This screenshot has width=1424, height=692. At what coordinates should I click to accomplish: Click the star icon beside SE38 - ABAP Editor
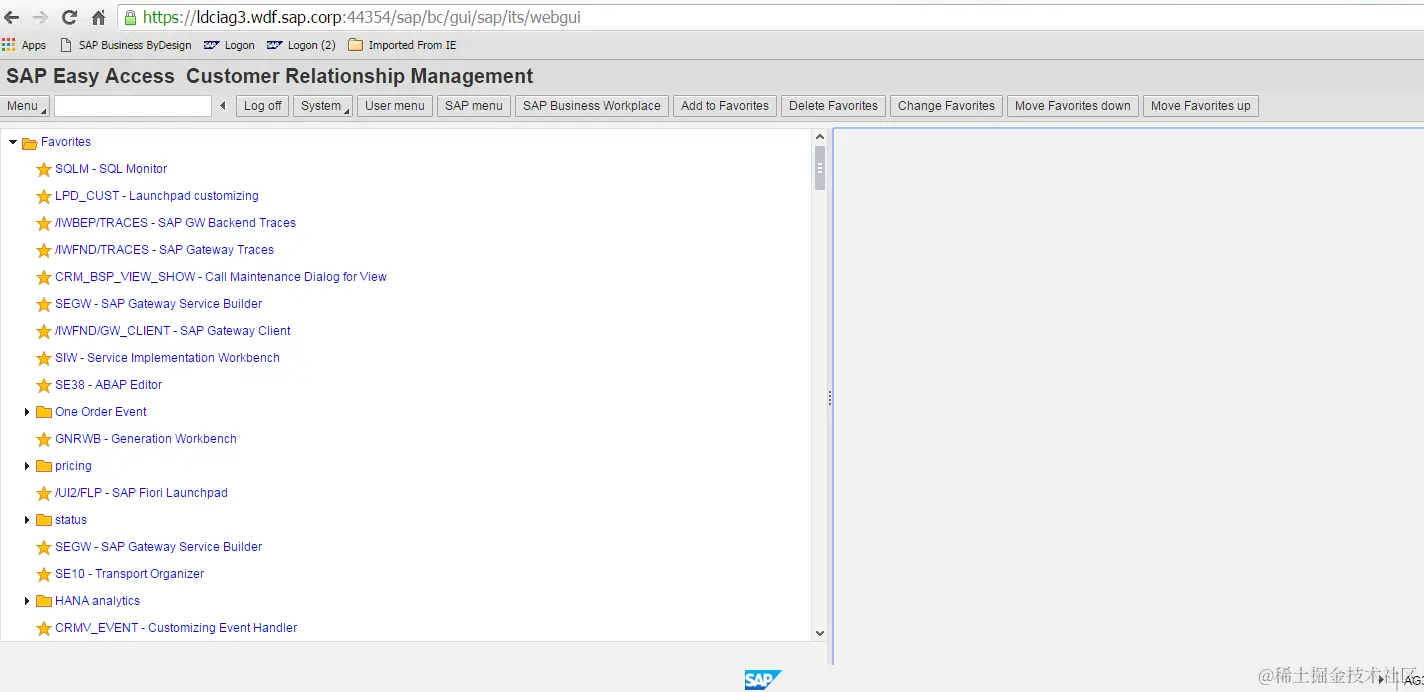tap(44, 386)
